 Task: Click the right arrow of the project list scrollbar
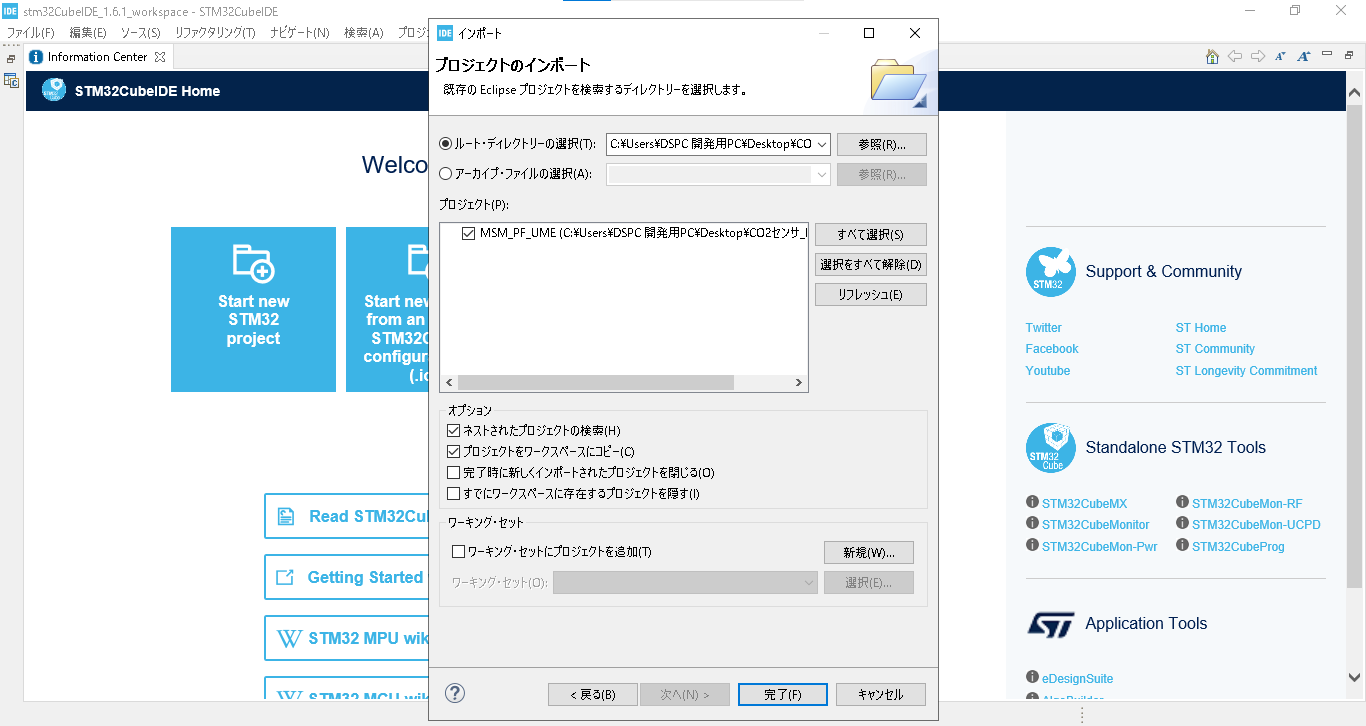[798, 383]
